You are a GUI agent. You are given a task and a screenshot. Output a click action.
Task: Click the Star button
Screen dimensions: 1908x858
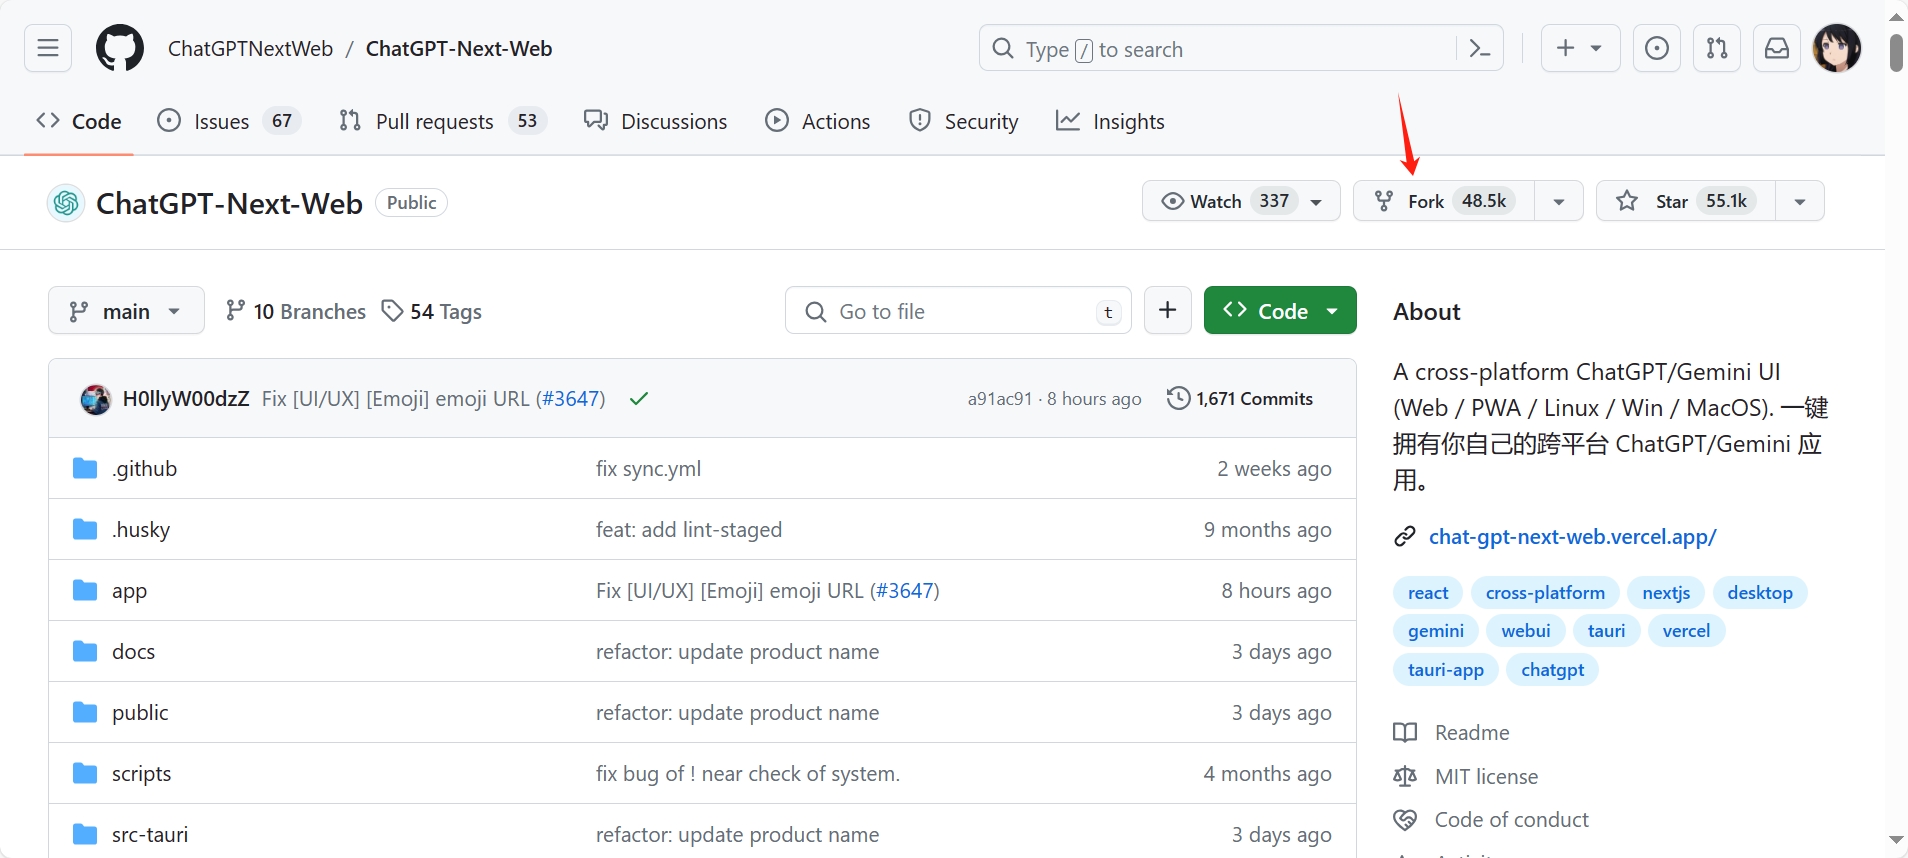point(1686,201)
